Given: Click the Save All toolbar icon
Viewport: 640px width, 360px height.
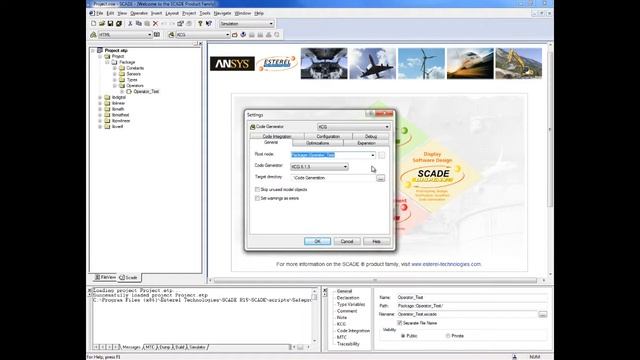Looking at the screenshot, I should coord(119,24).
